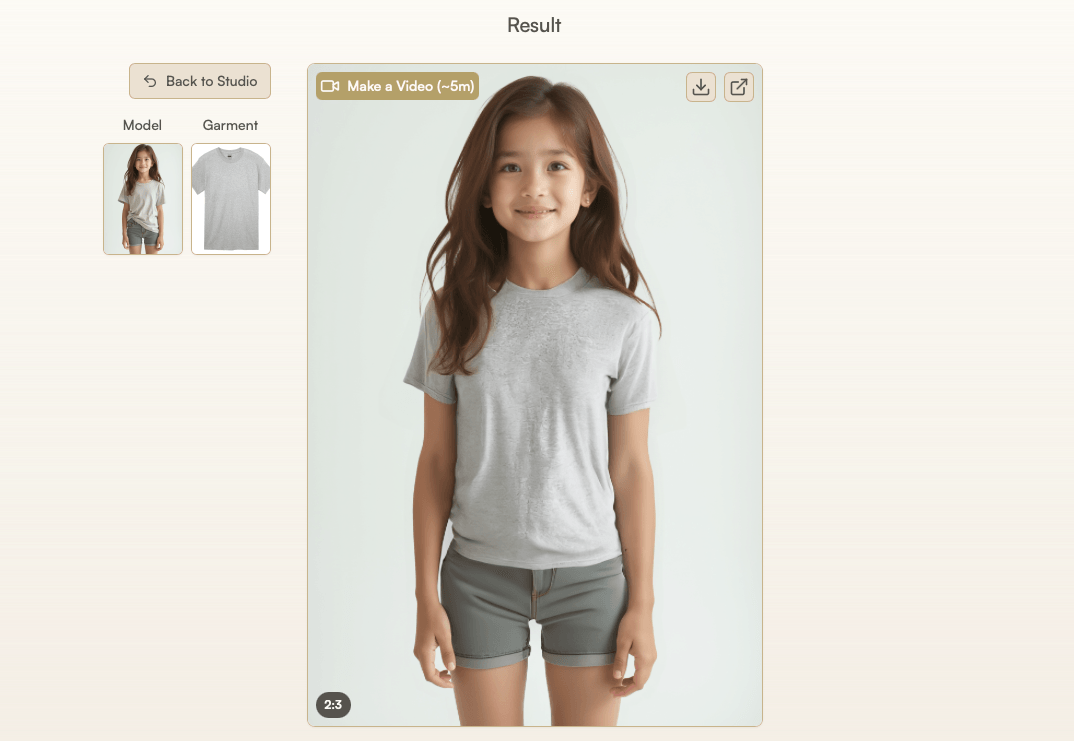
Task: Click the large result image preview
Action: [x=535, y=395]
